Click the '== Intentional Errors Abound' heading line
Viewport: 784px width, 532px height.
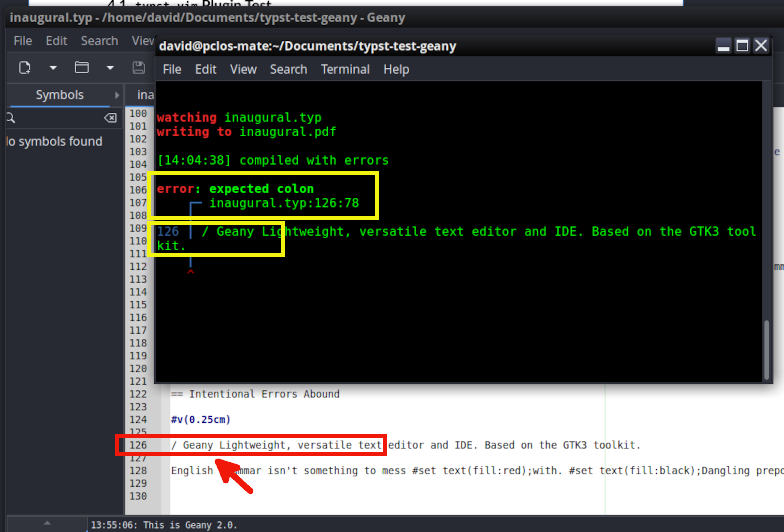255,394
